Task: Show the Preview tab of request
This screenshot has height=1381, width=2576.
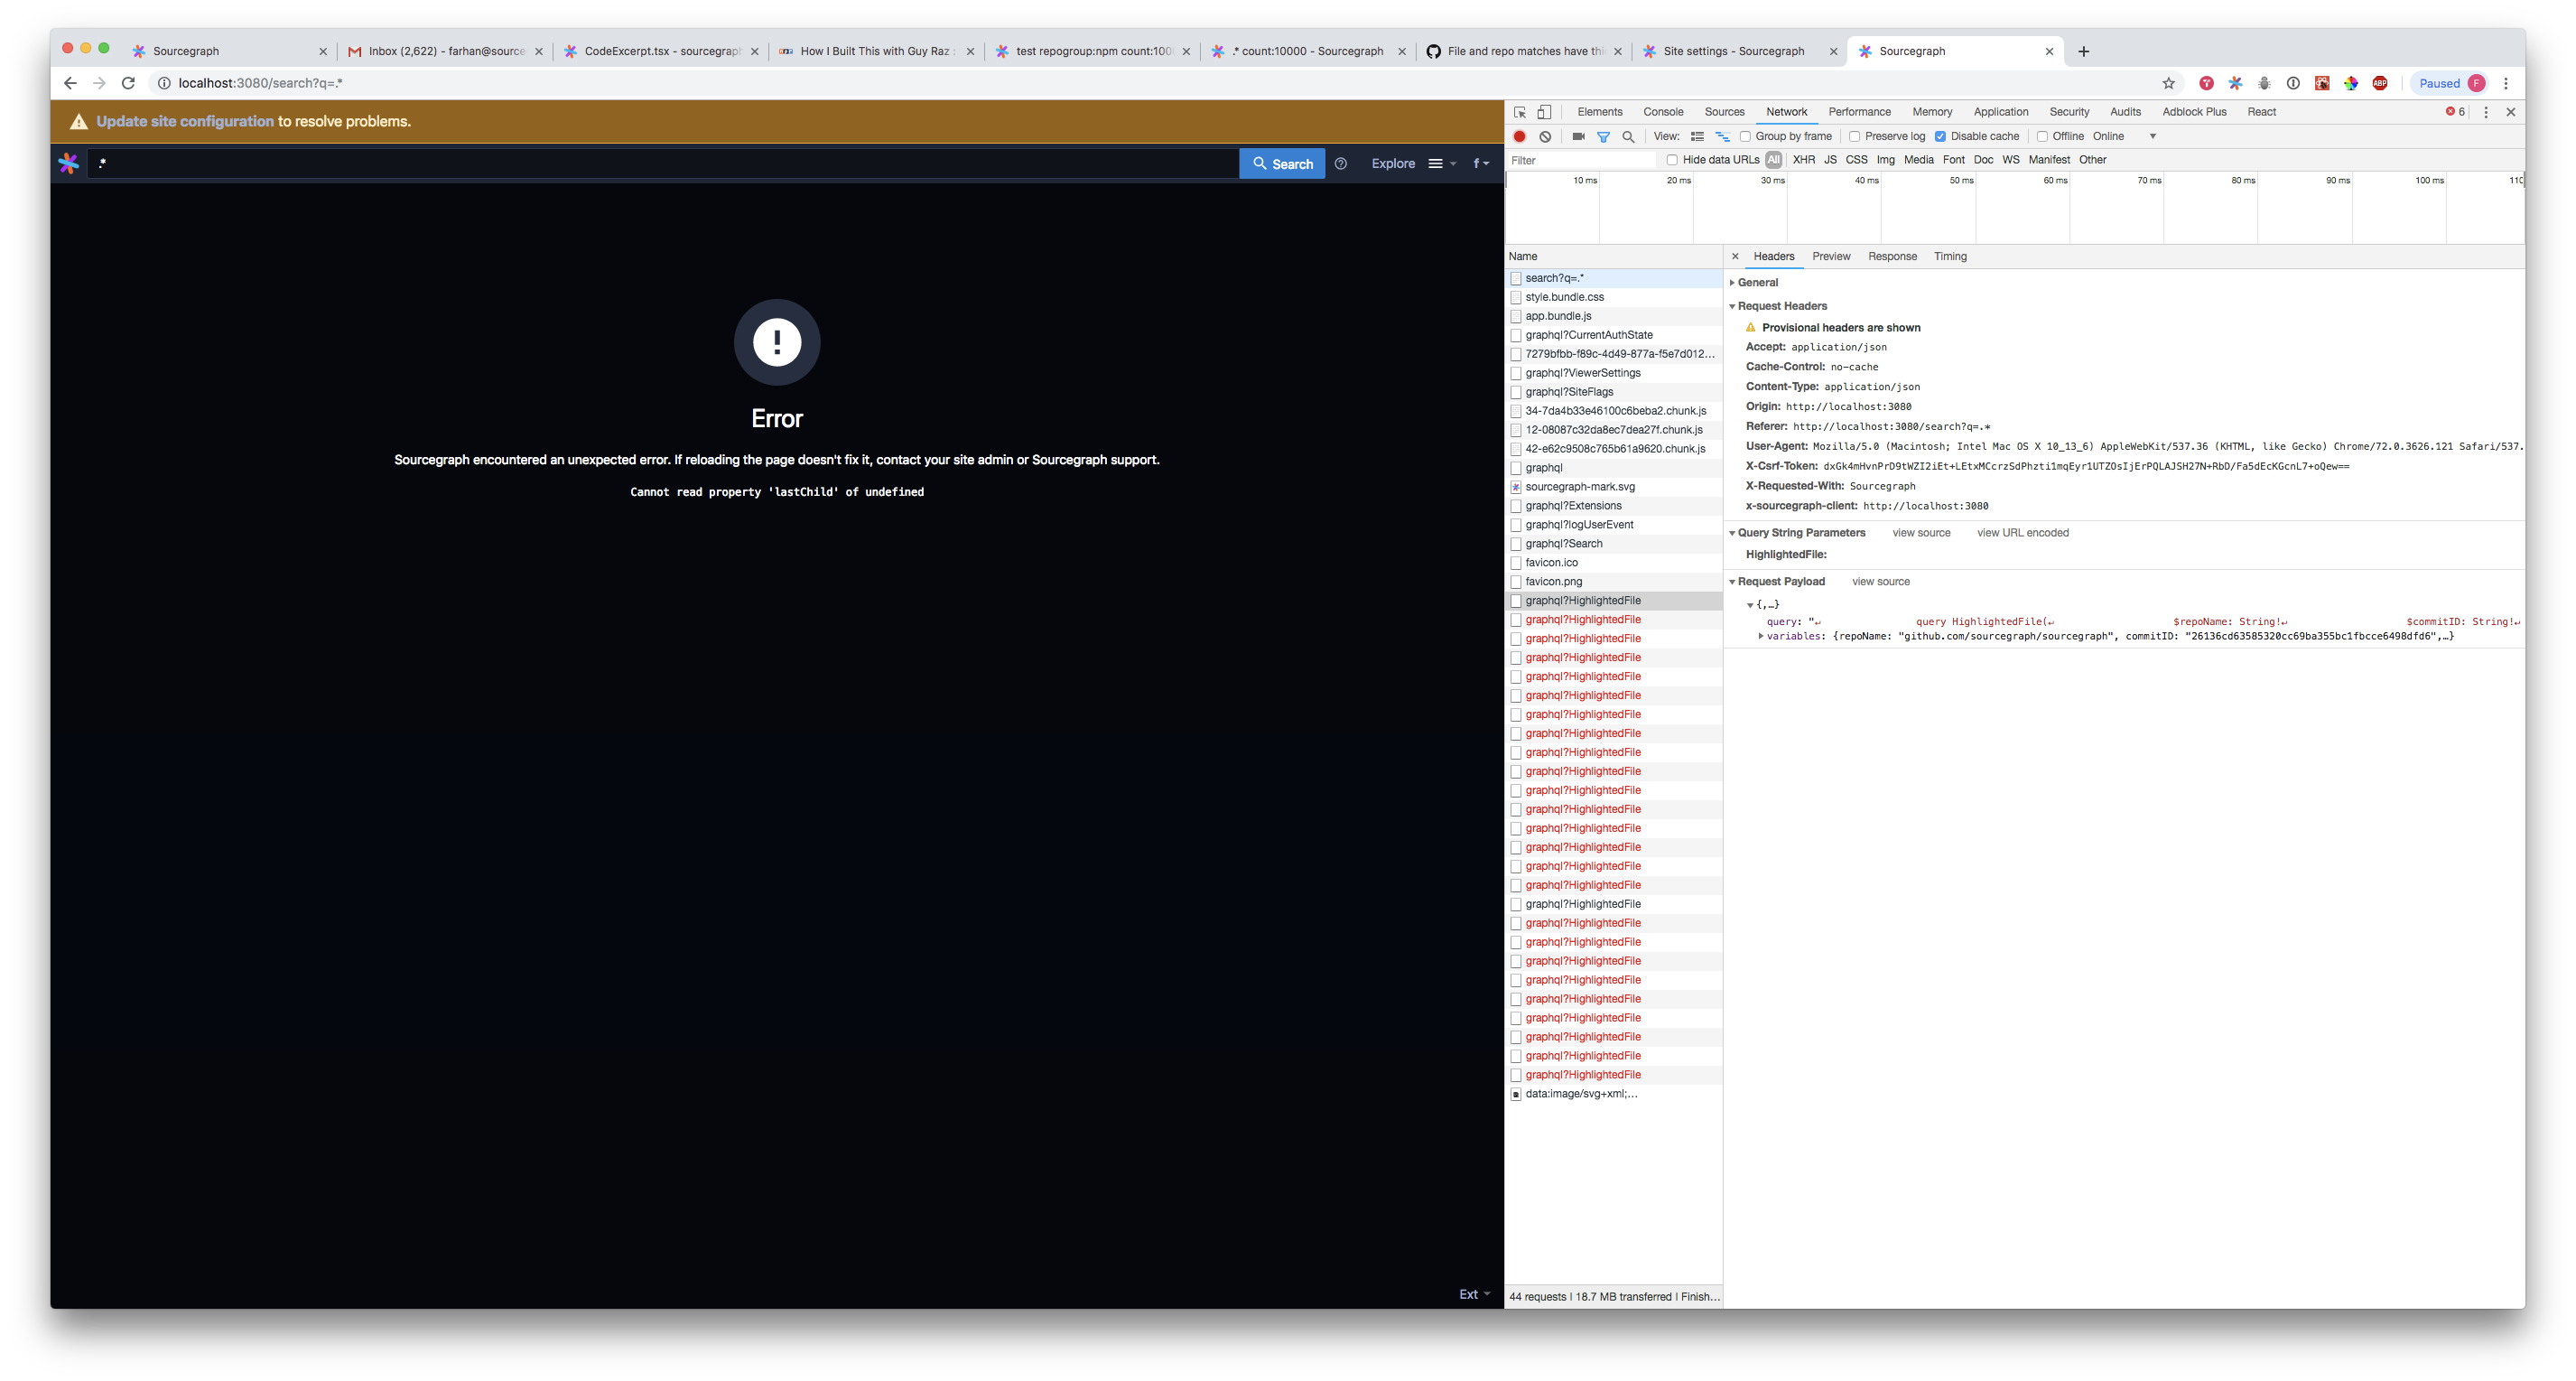Action: coord(1831,256)
